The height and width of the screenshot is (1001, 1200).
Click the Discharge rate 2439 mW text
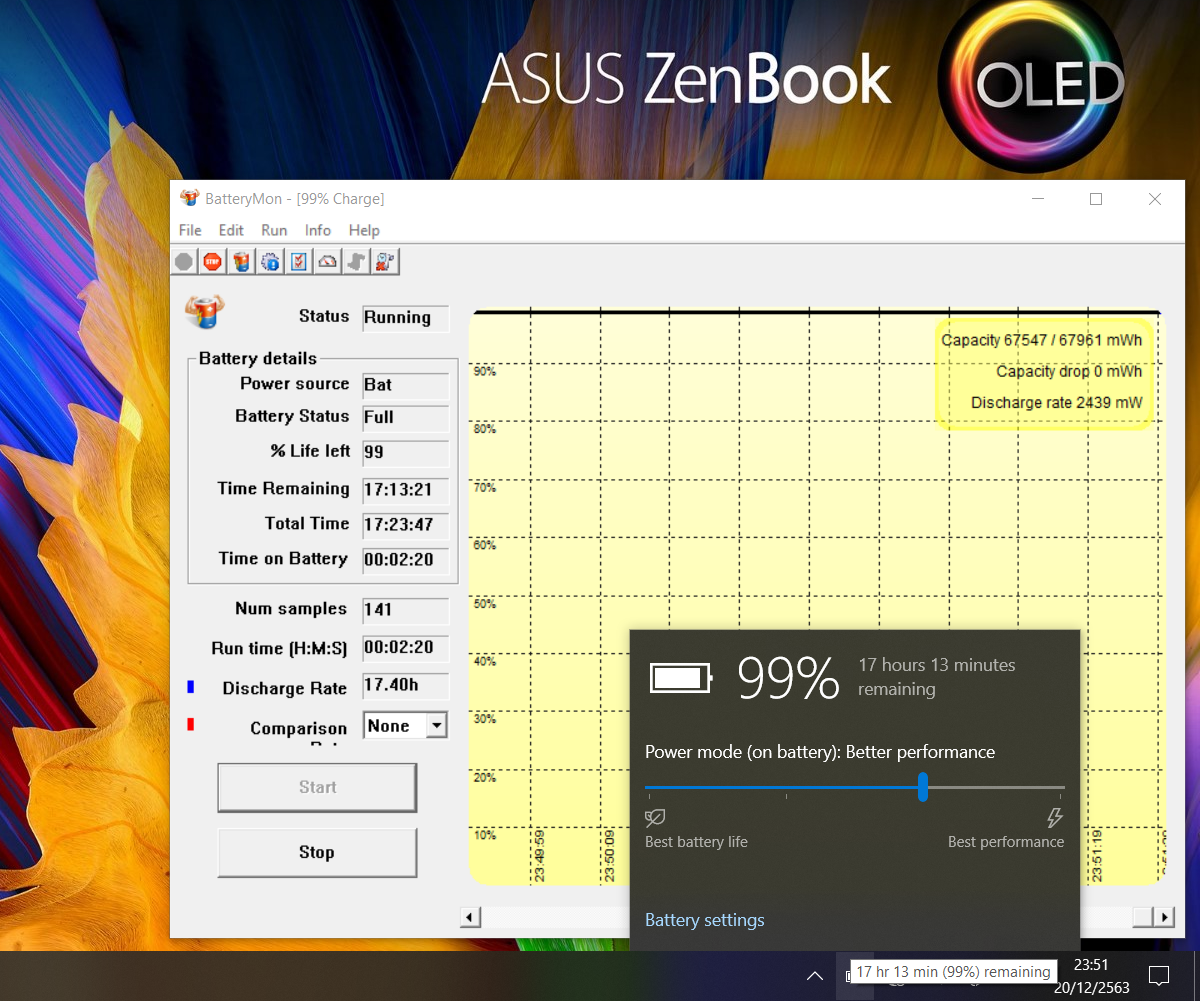click(1056, 403)
